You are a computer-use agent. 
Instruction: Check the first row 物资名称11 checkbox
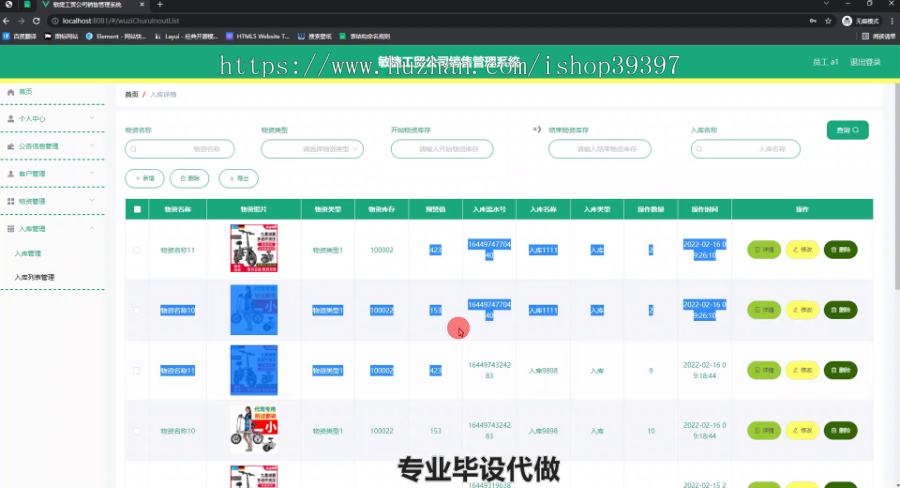coord(137,250)
